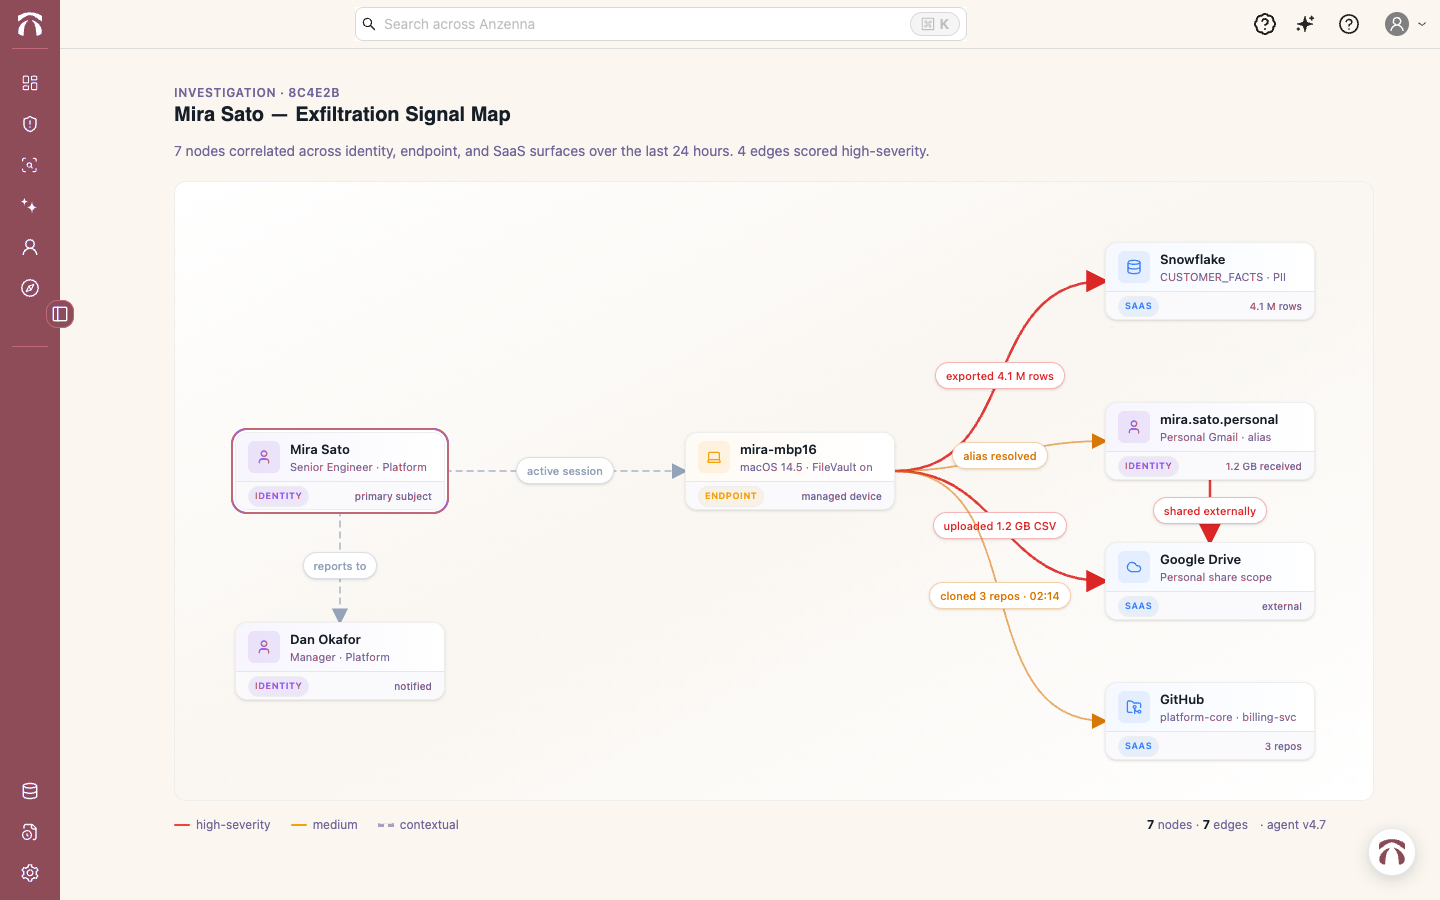Click the SAAS tag on GitHub node
The height and width of the screenshot is (900, 1440).
(1138, 746)
